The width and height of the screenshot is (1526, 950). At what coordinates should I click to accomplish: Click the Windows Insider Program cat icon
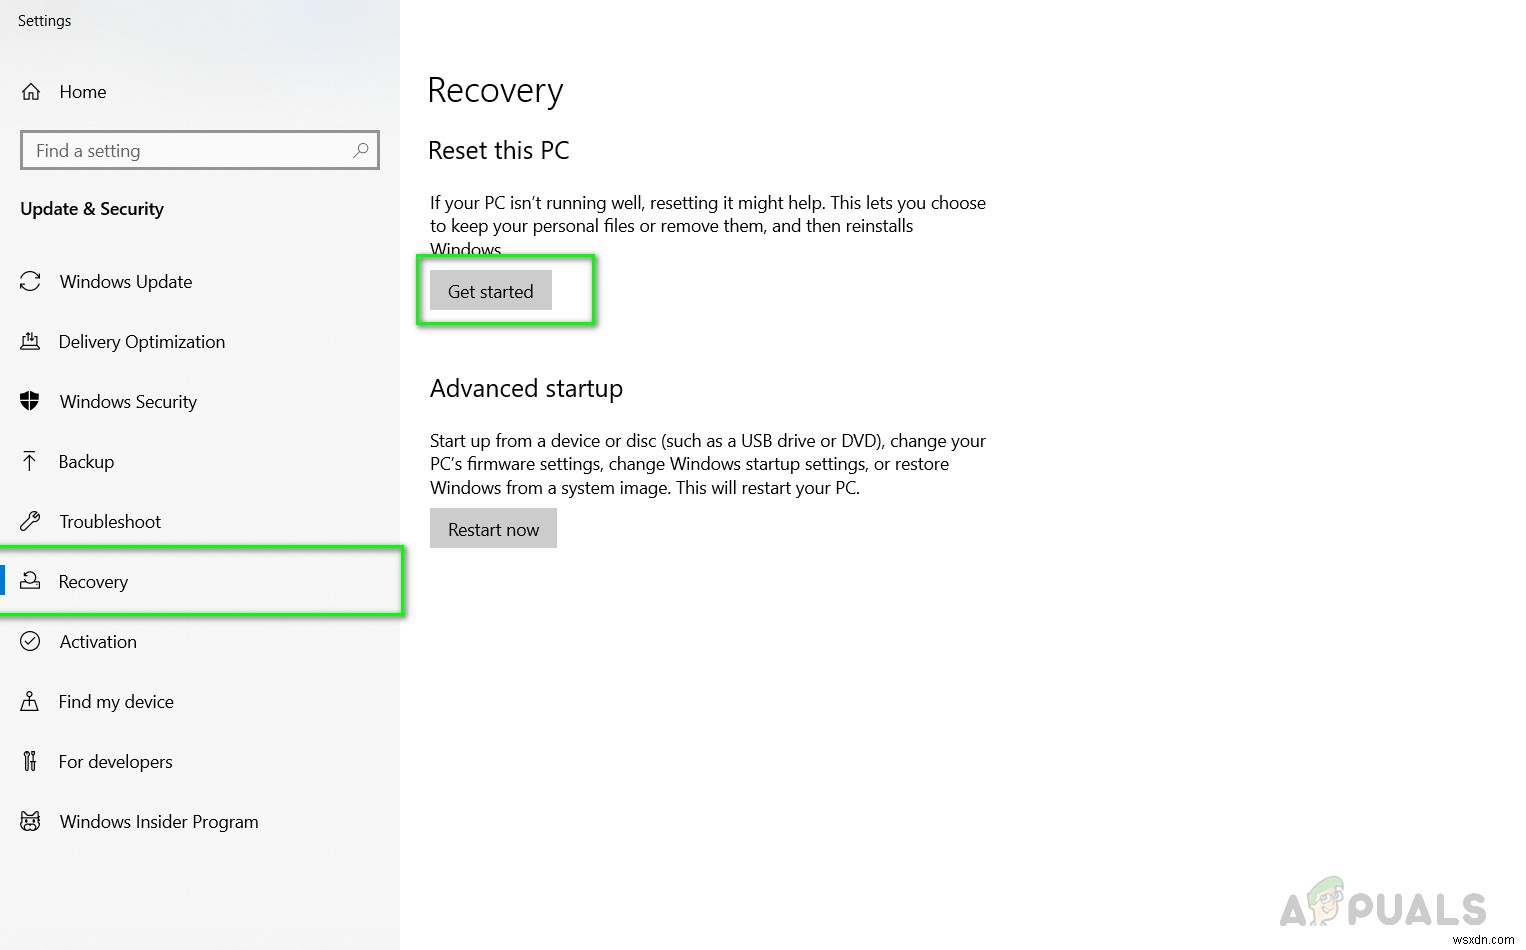click(30, 821)
